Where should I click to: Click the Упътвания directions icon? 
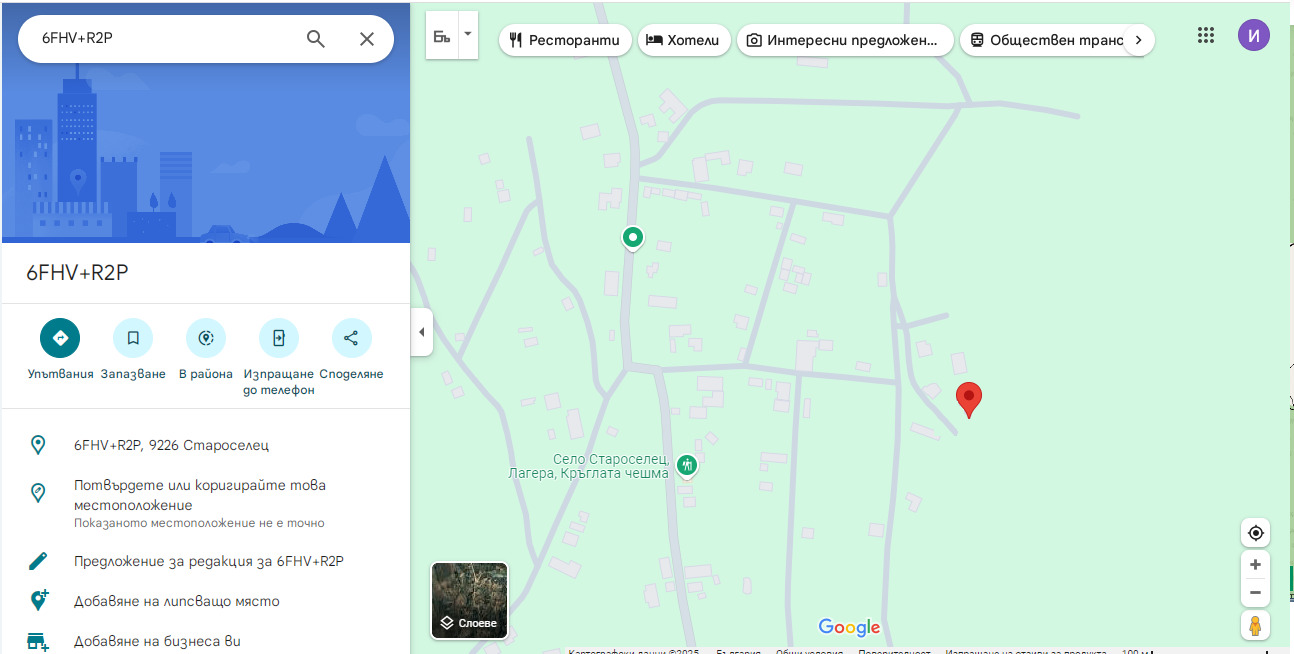tap(60, 338)
